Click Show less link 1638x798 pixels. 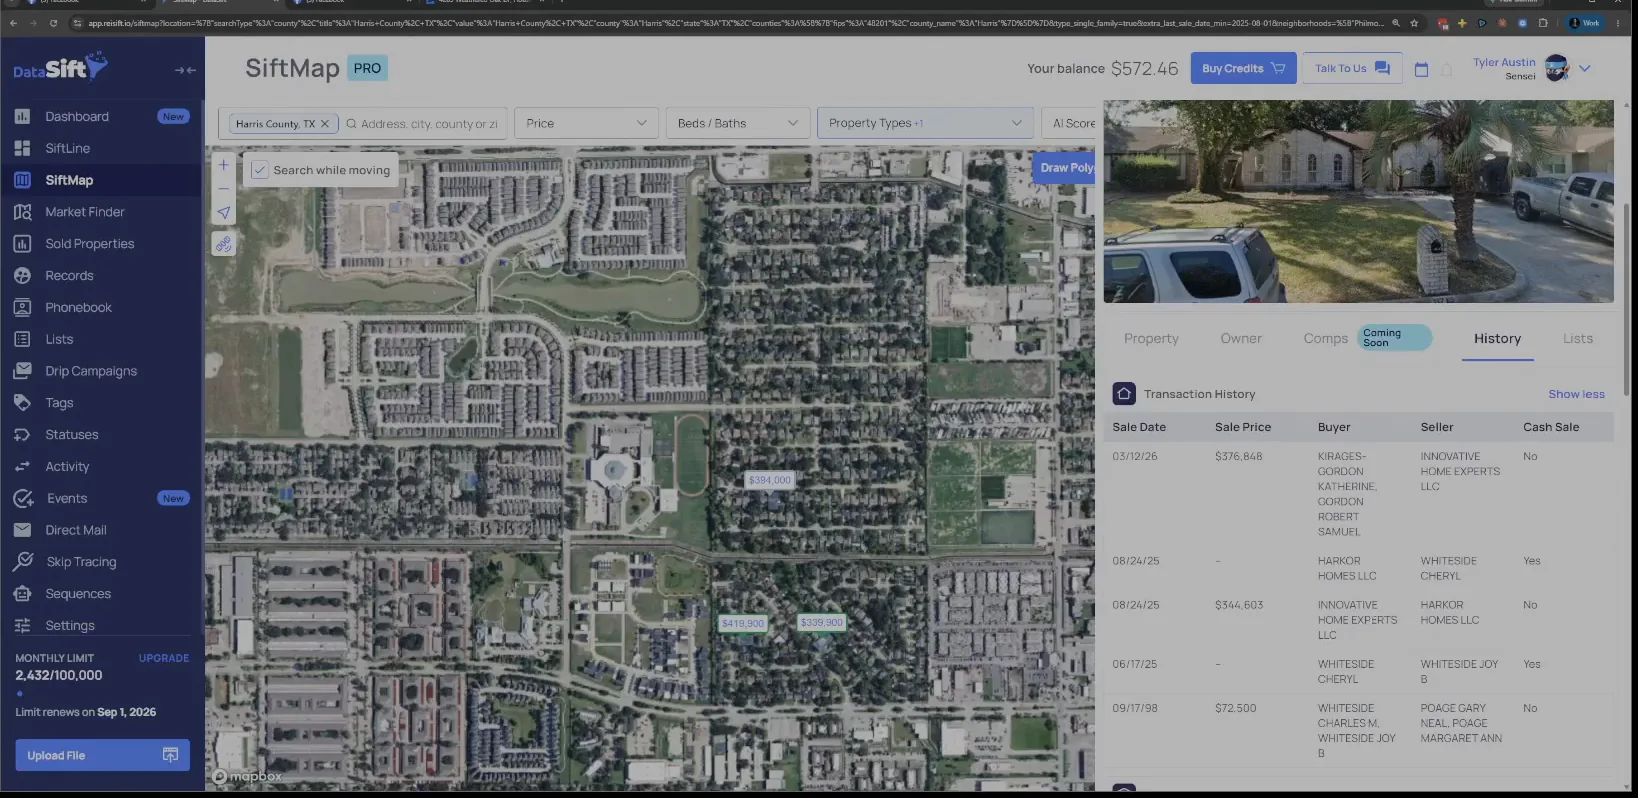(1576, 394)
